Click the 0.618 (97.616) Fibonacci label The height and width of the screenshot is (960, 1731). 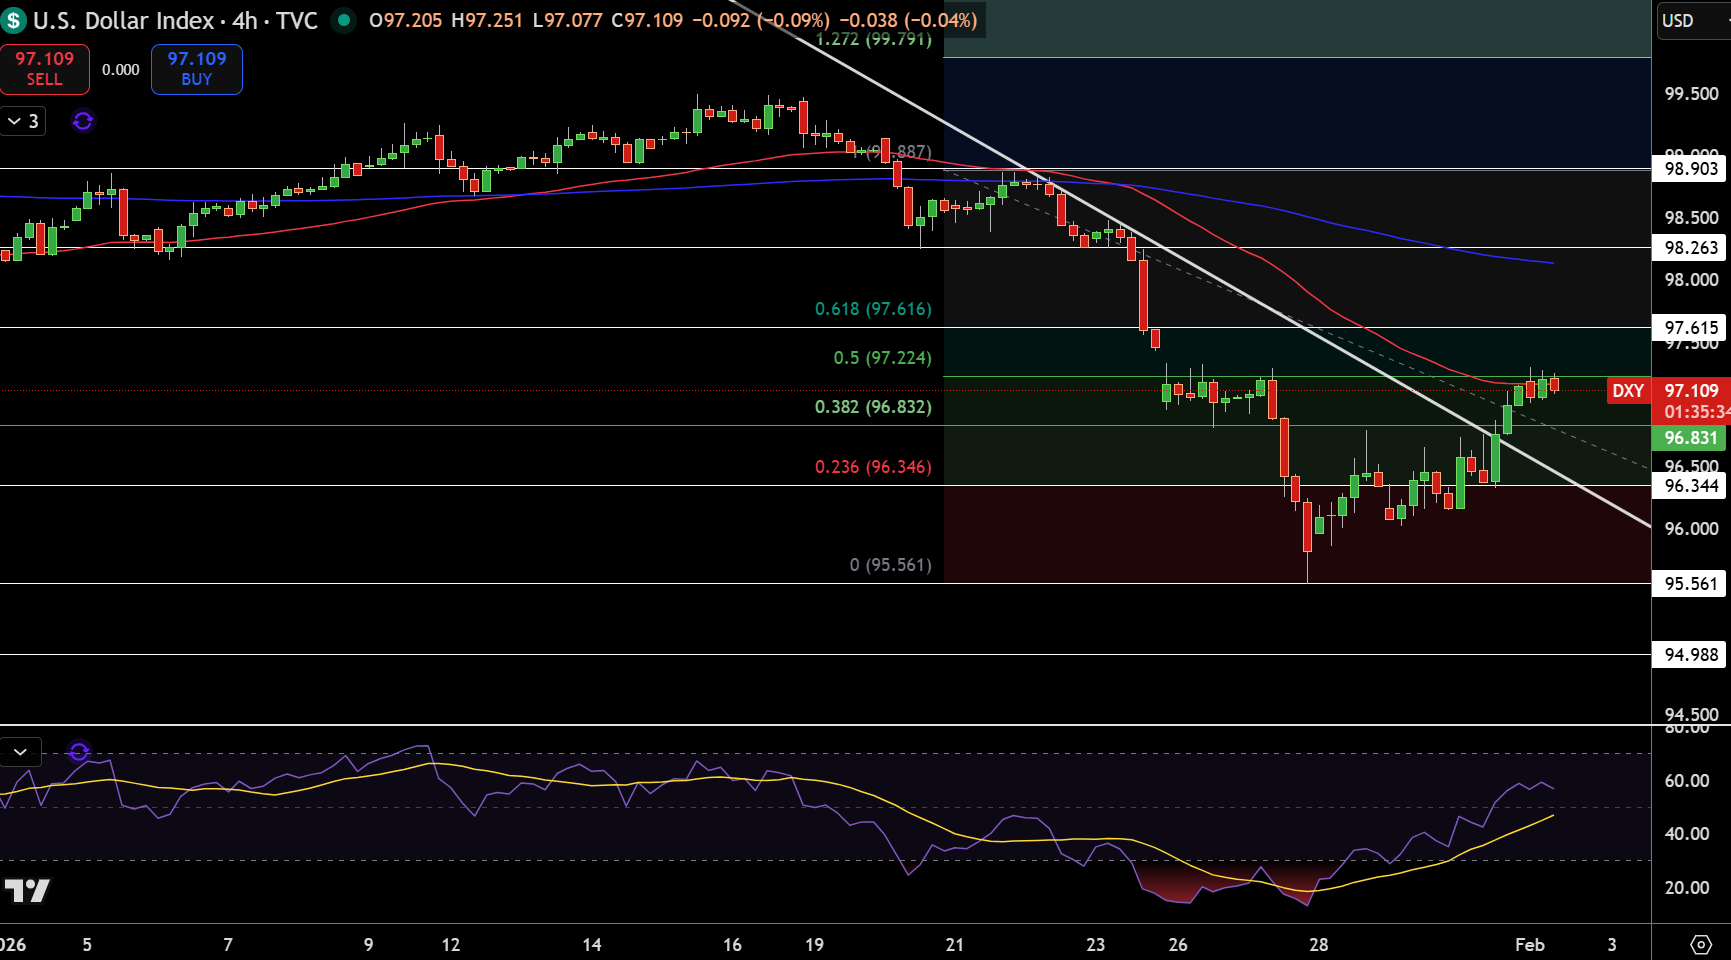[873, 309]
